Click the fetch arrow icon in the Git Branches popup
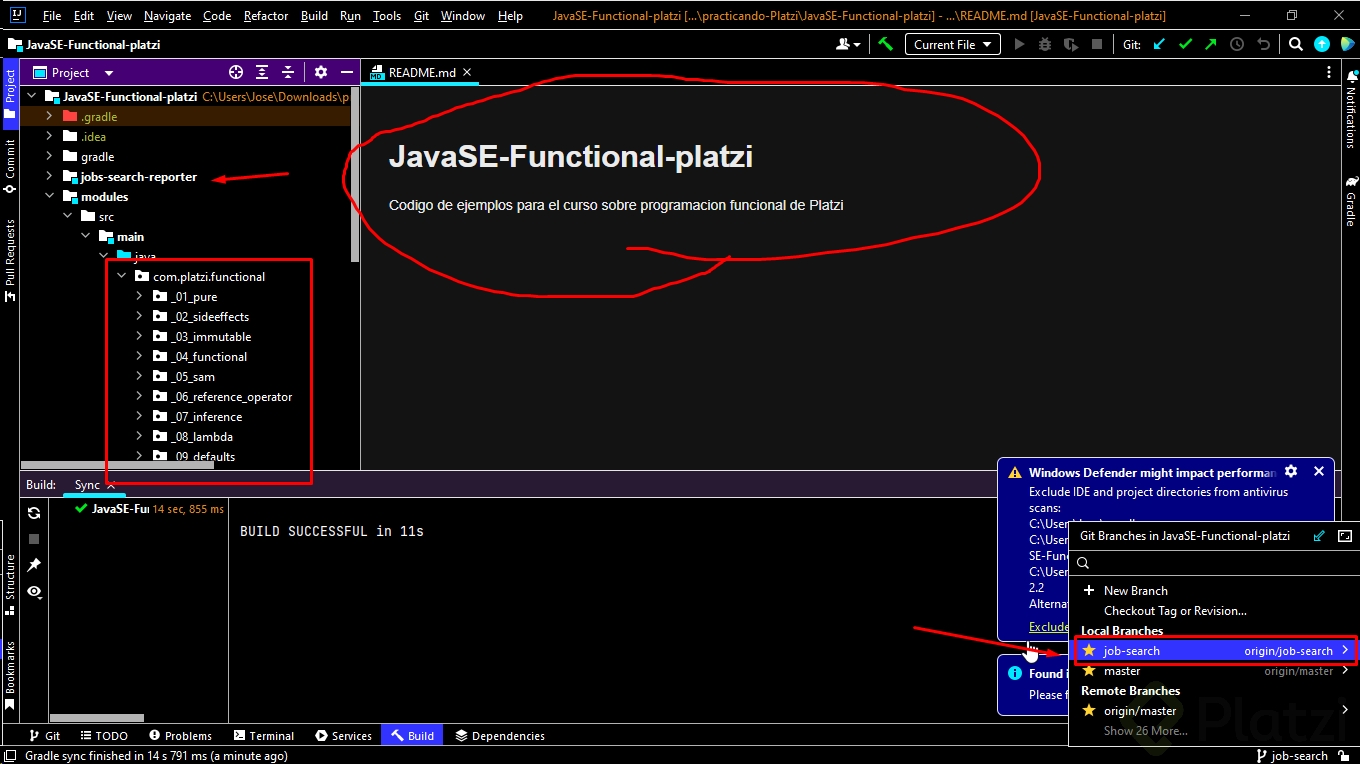The image size is (1360, 764). tap(1319, 536)
